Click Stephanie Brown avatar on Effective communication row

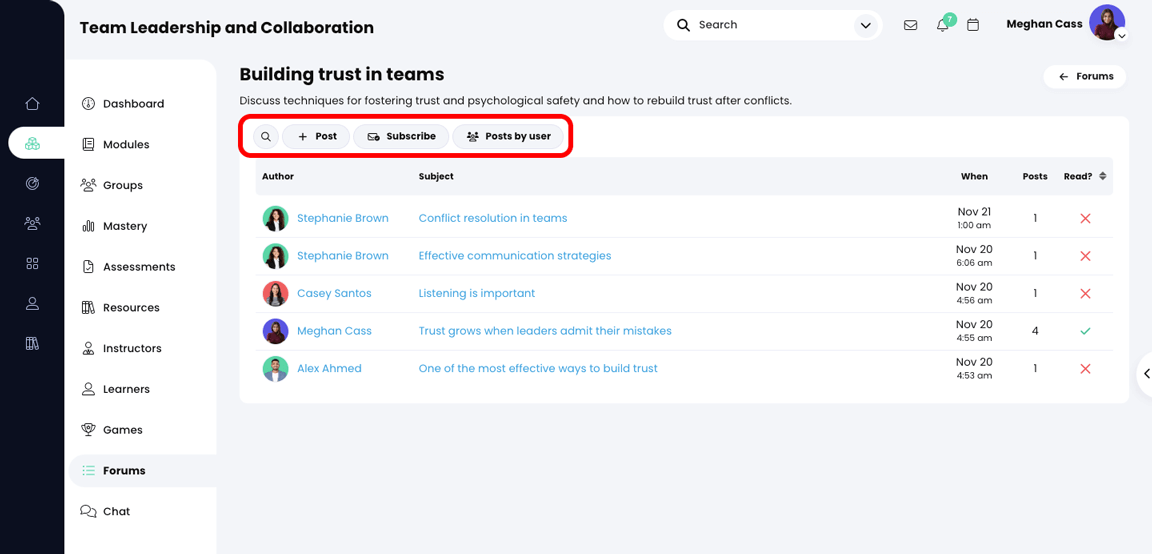pos(276,256)
